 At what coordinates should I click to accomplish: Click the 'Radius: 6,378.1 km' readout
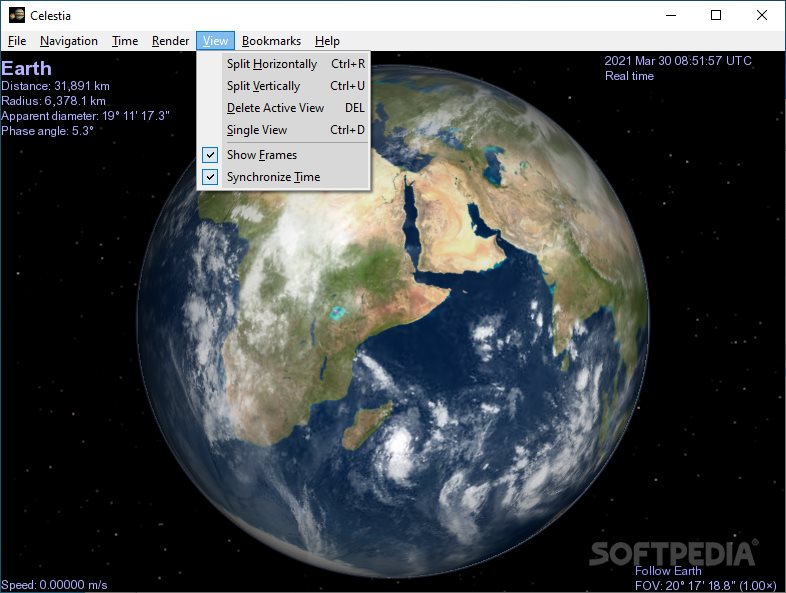pos(54,101)
